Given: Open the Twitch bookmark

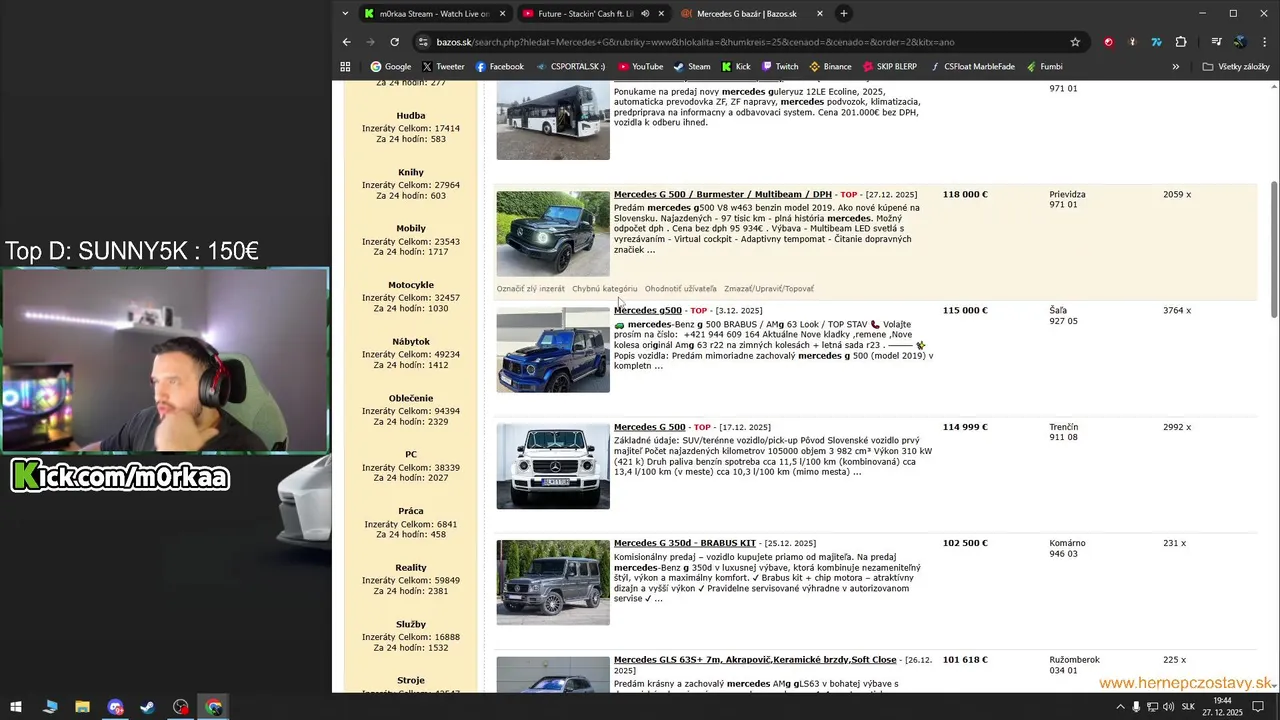Looking at the screenshot, I should tap(780, 67).
